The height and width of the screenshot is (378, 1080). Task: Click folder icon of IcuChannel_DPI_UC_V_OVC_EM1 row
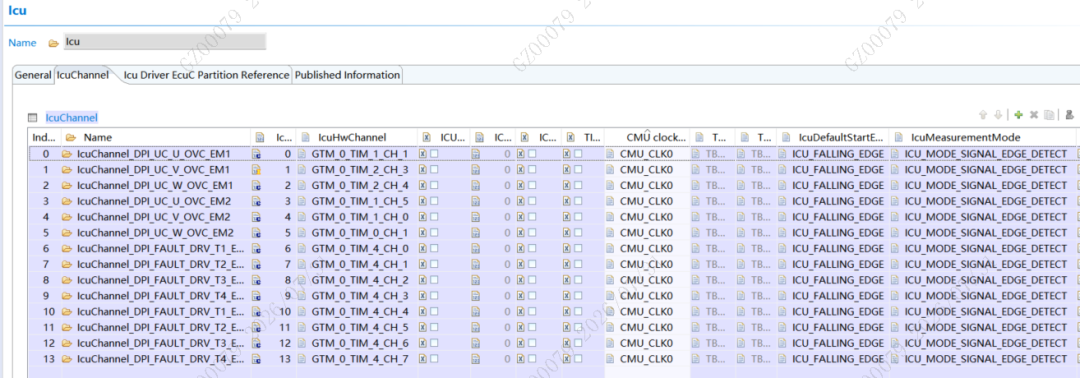coord(67,169)
